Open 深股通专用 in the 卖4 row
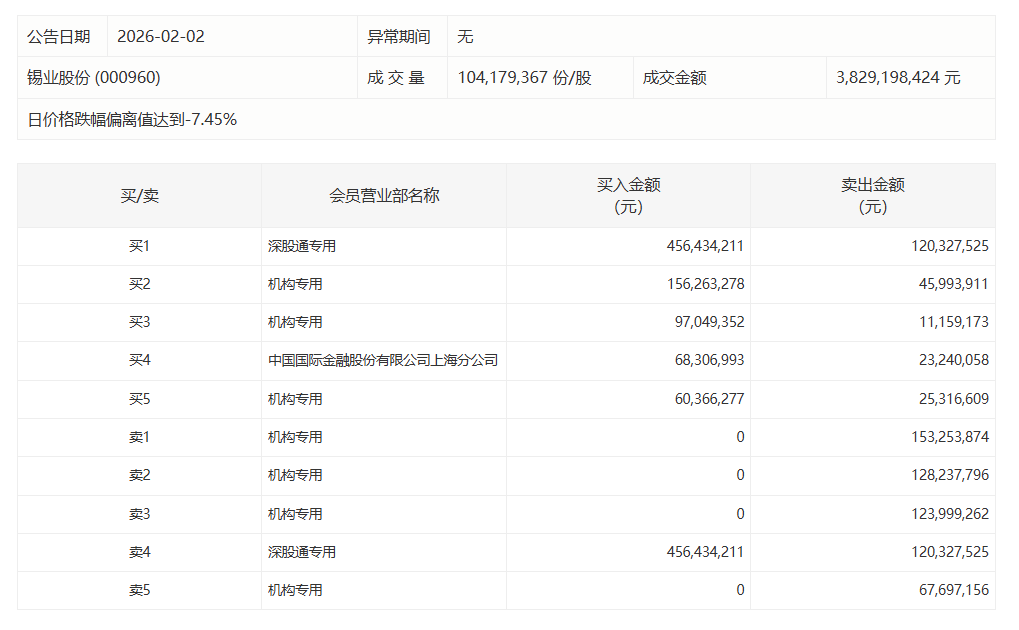 tap(301, 552)
